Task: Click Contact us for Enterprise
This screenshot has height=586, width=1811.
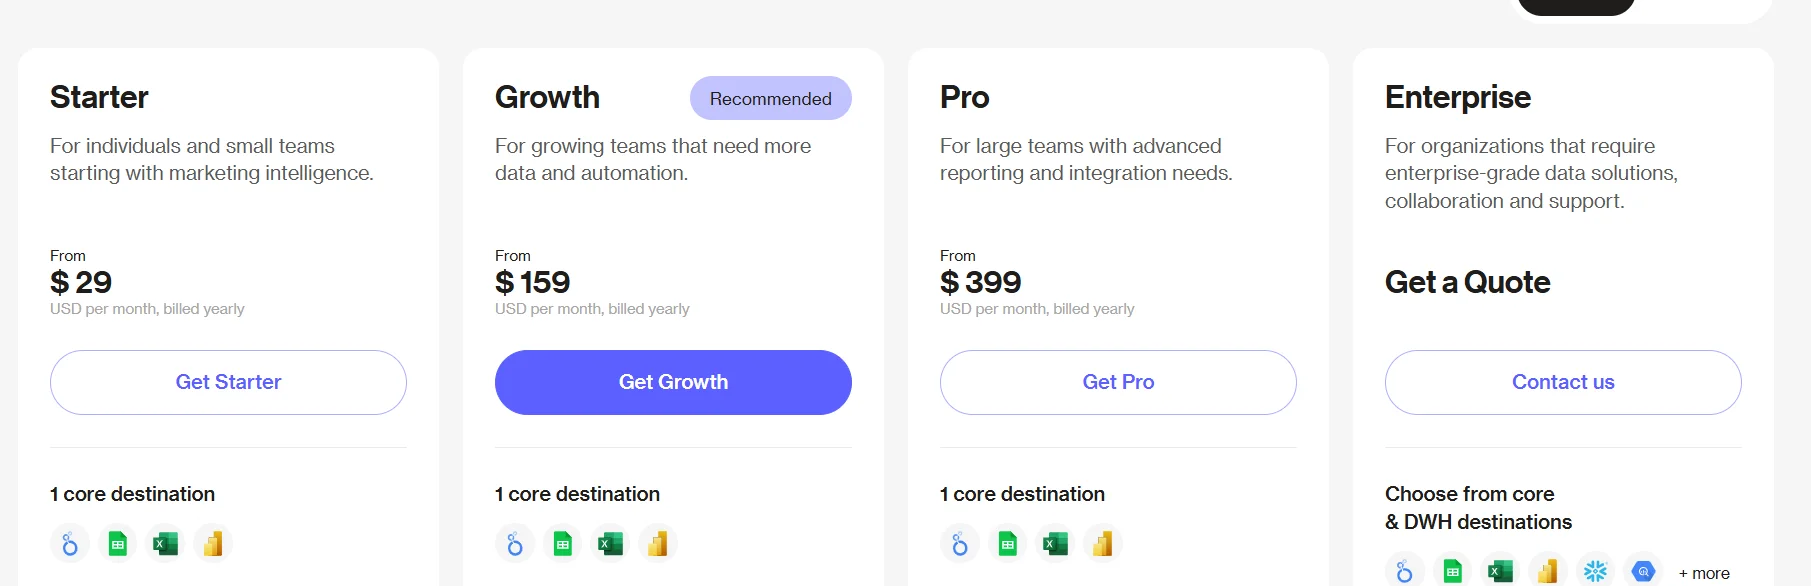Action: 1563,382
